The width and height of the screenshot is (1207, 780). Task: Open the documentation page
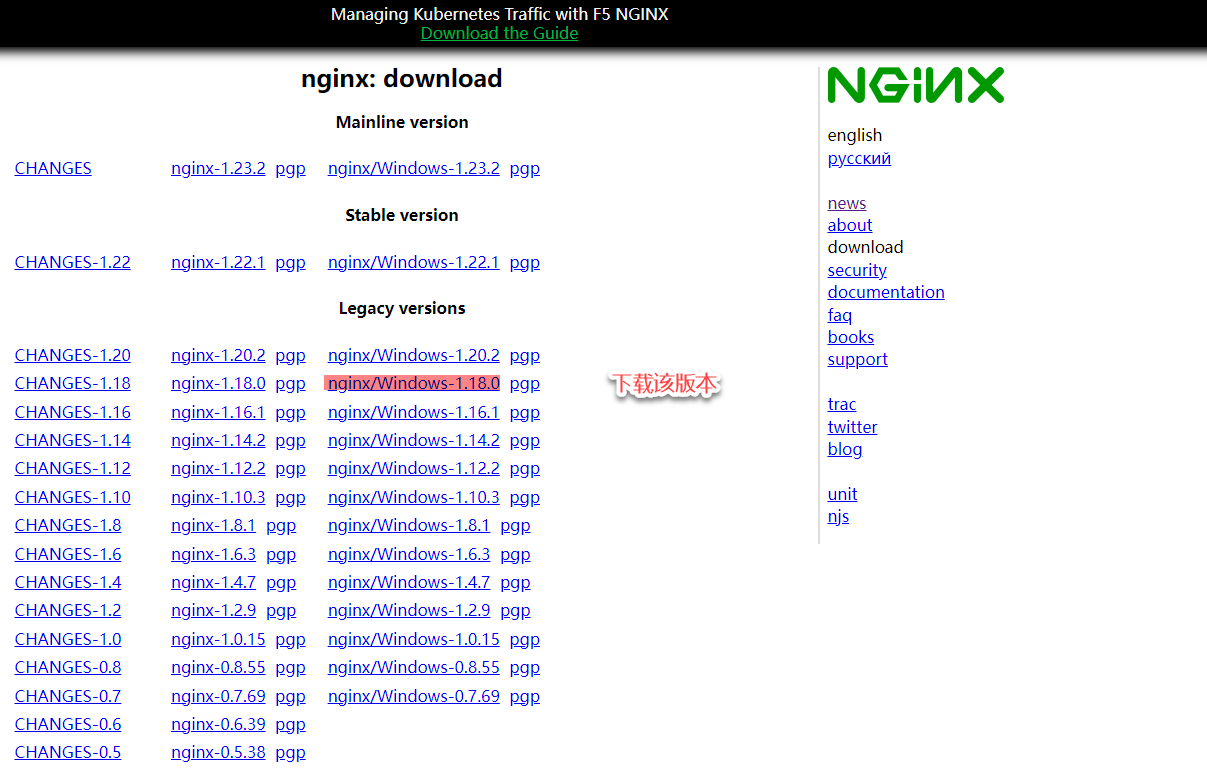(886, 292)
